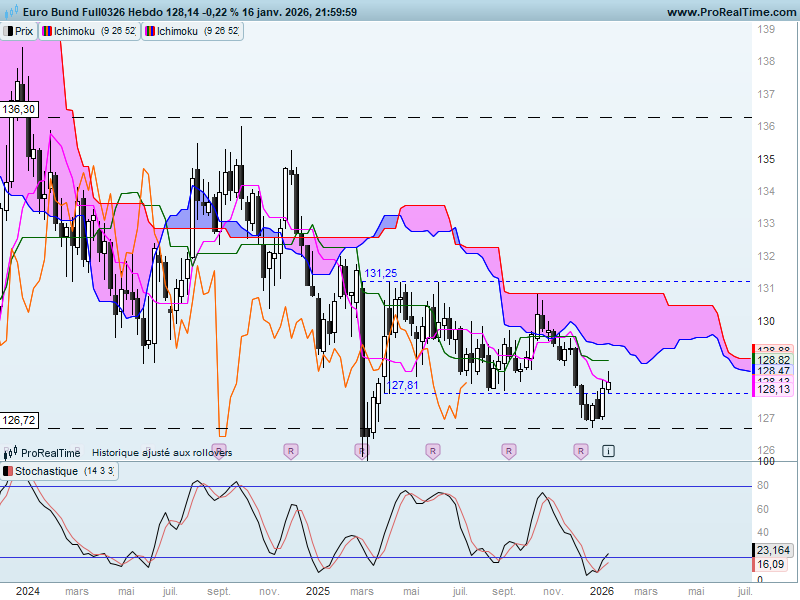Click the second Ichimoku indicator color icon
The height and width of the screenshot is (600, 800).
coord(150,31)
